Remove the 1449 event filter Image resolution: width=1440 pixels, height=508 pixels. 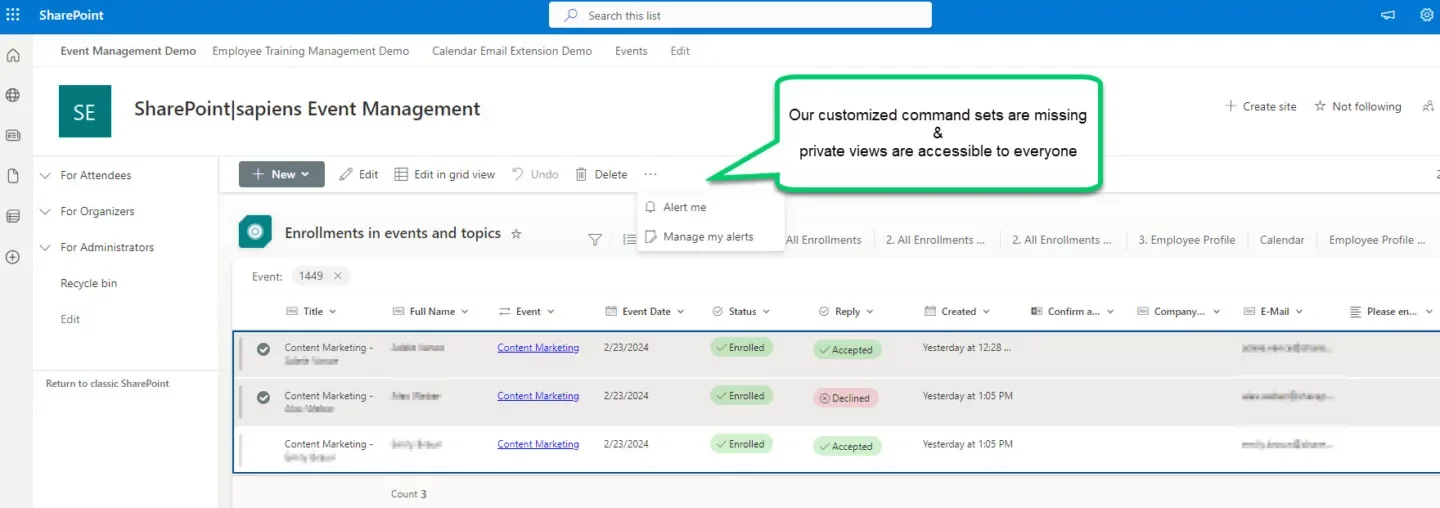[338, 276]
